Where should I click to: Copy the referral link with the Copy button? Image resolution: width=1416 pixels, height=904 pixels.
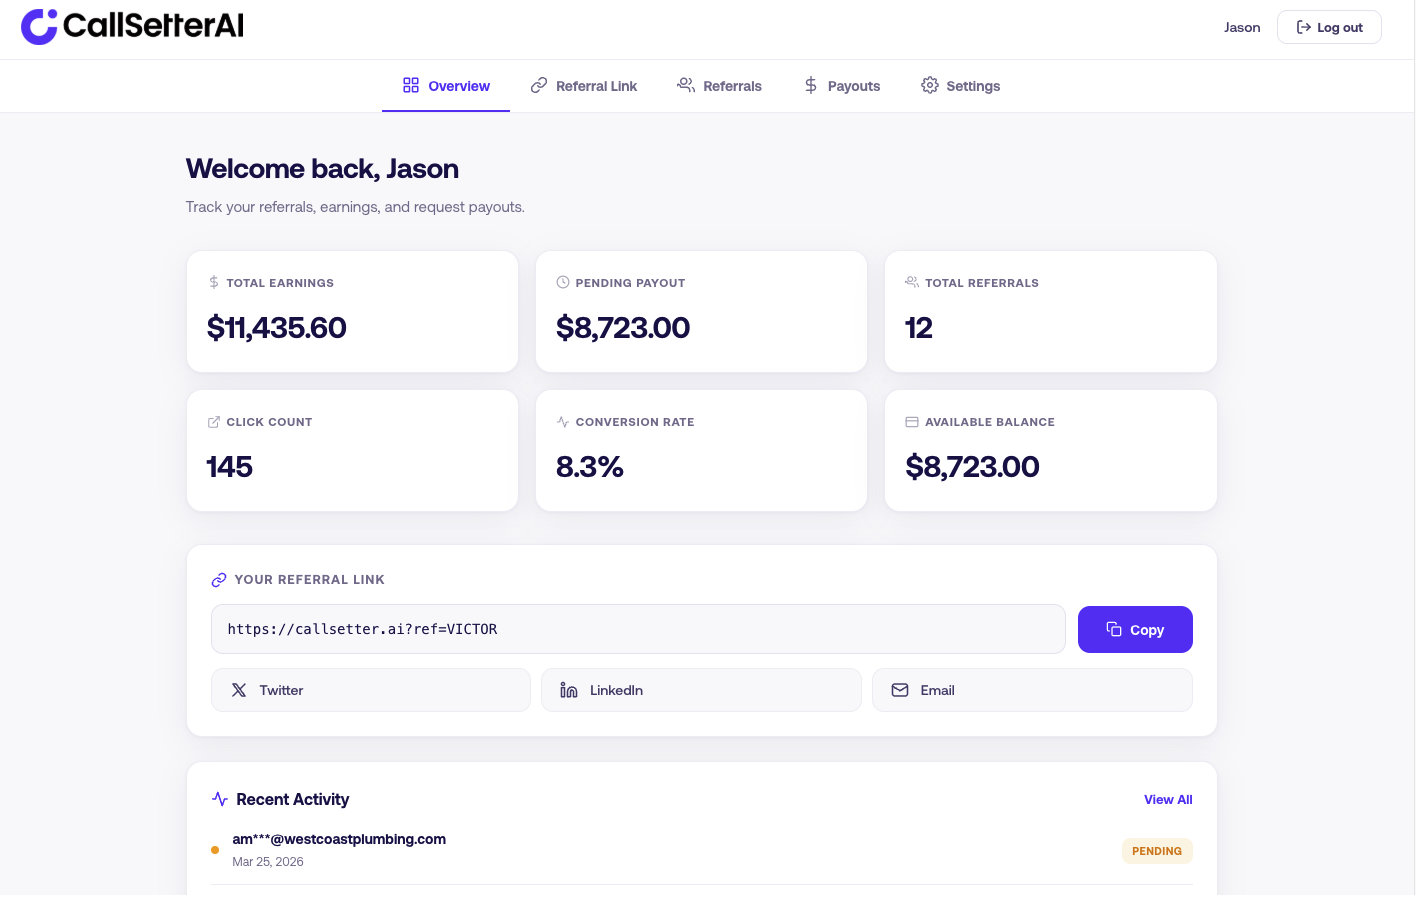click(x=1135, y=629)
